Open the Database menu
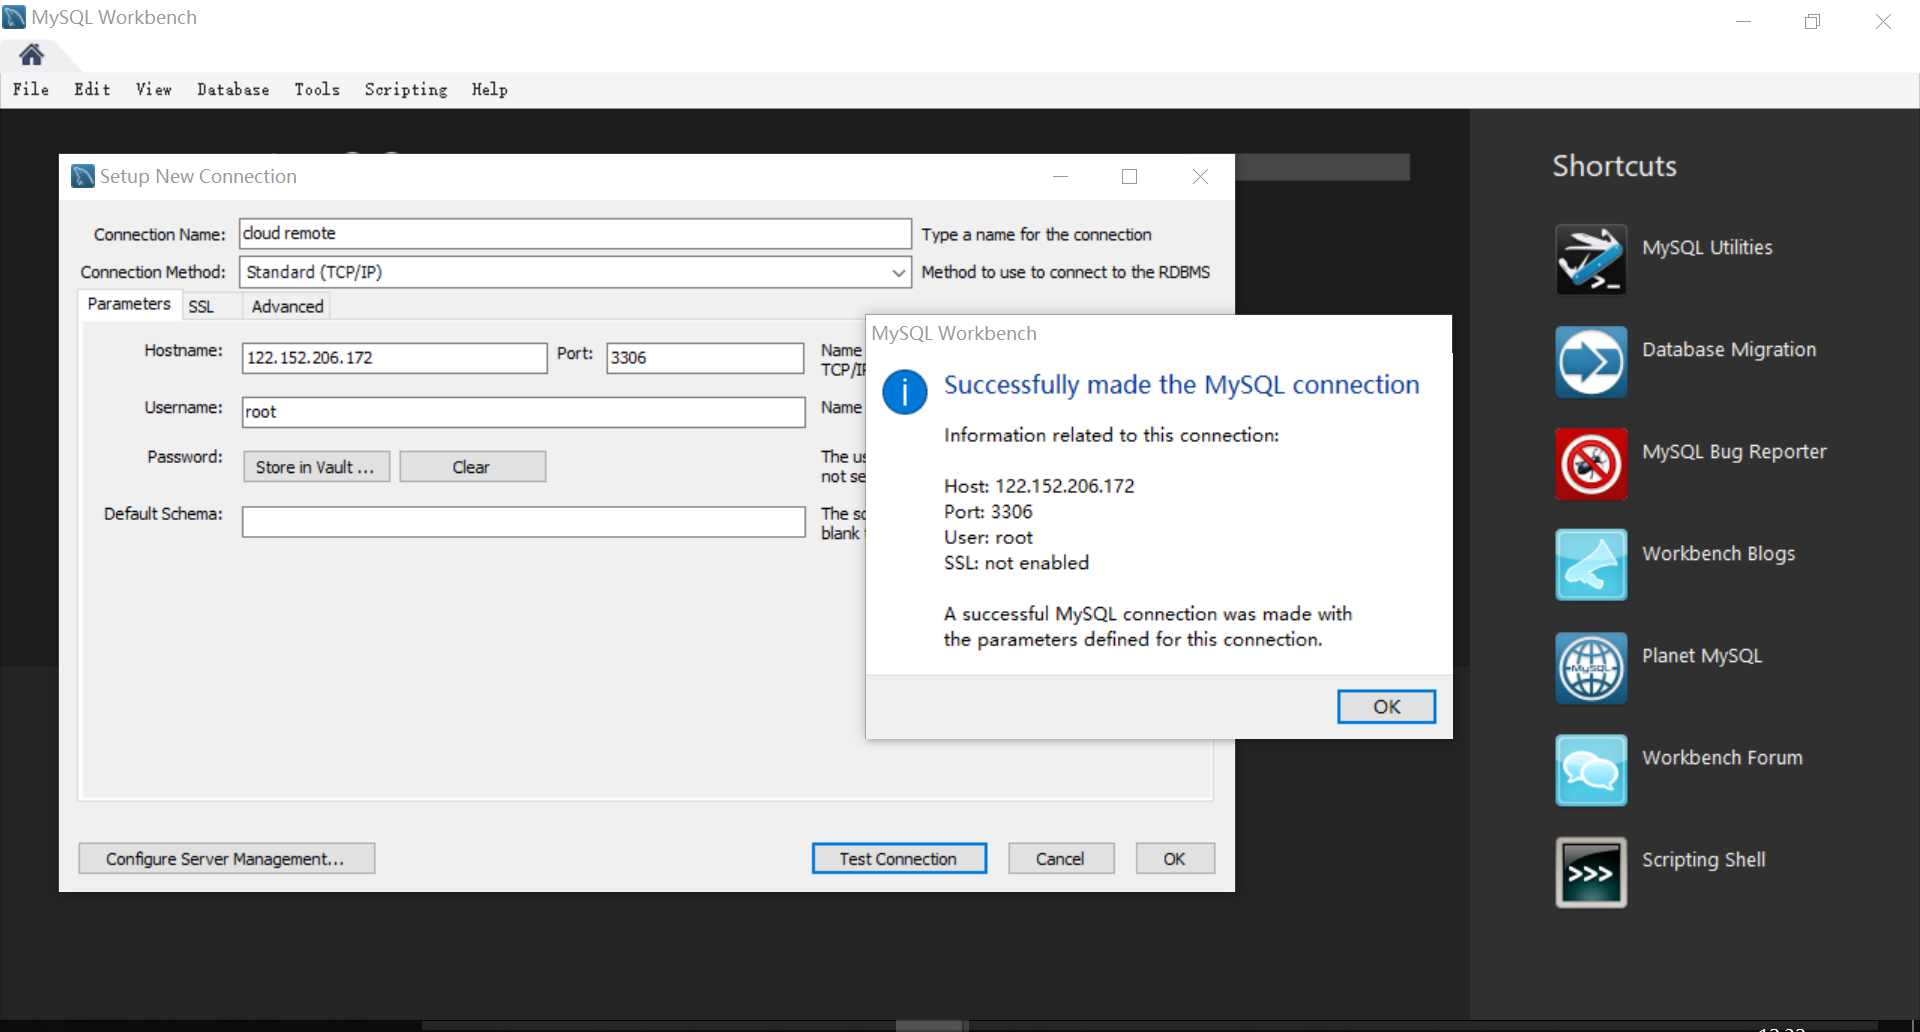The height and width of the screenshot is (1032, 1920). click(233, 90)
